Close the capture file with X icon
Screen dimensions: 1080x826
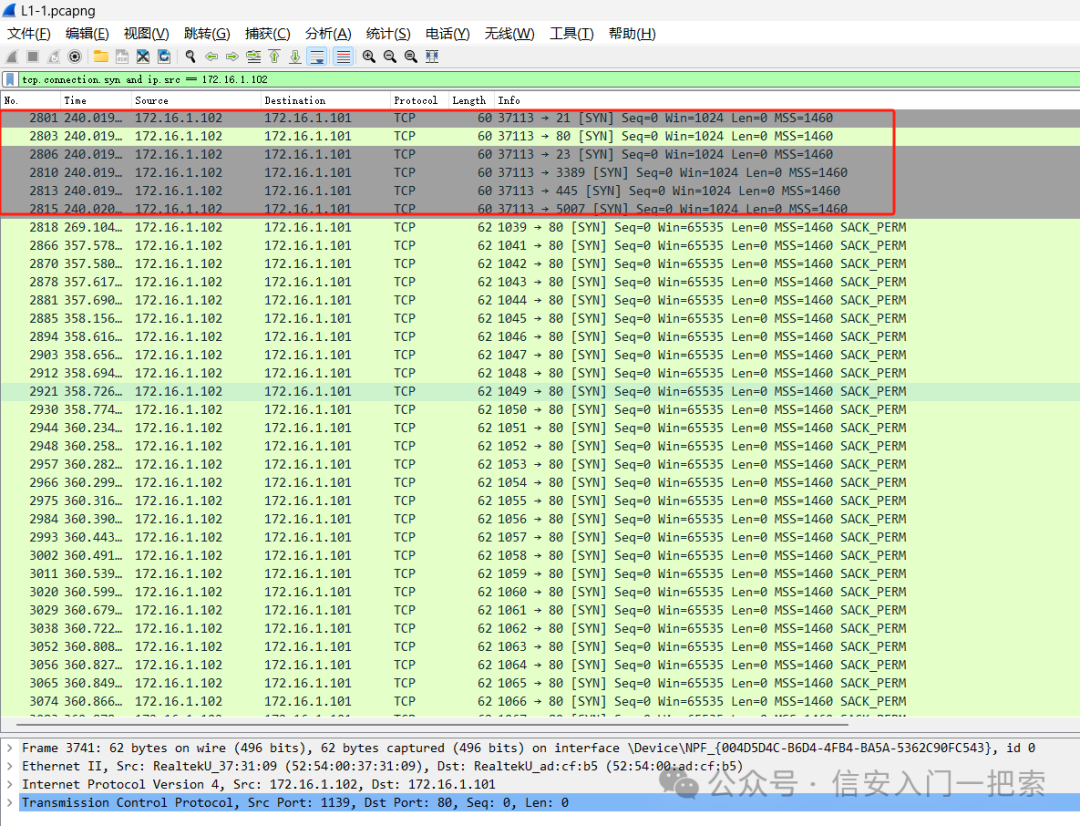tap(143, 56)
